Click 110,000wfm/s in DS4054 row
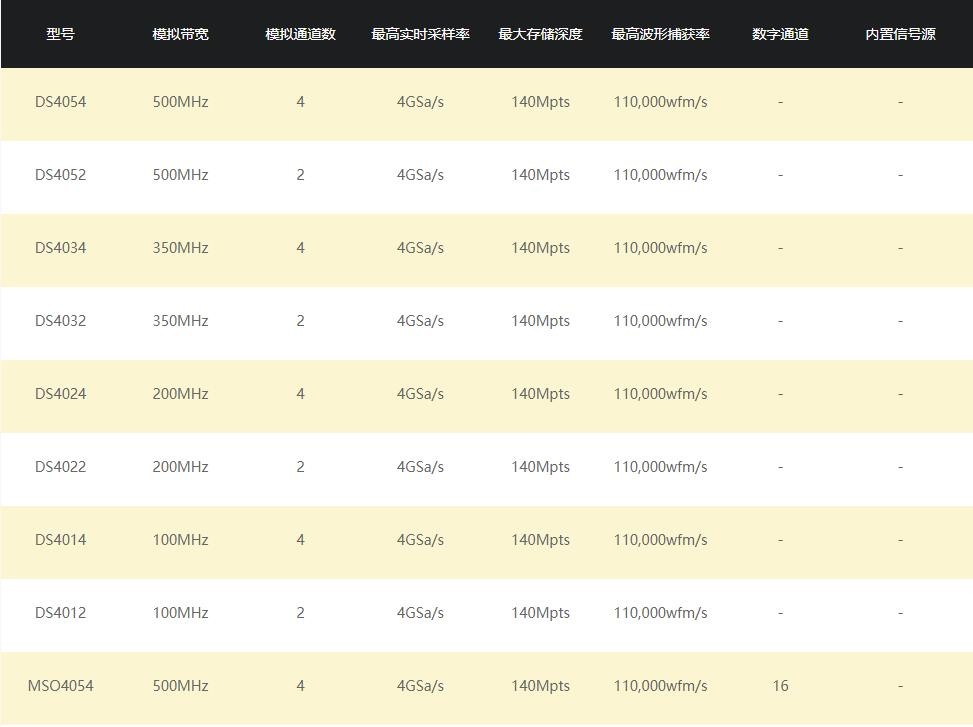The width and height of the screenshot is (973, 727). tap(661, 102)
